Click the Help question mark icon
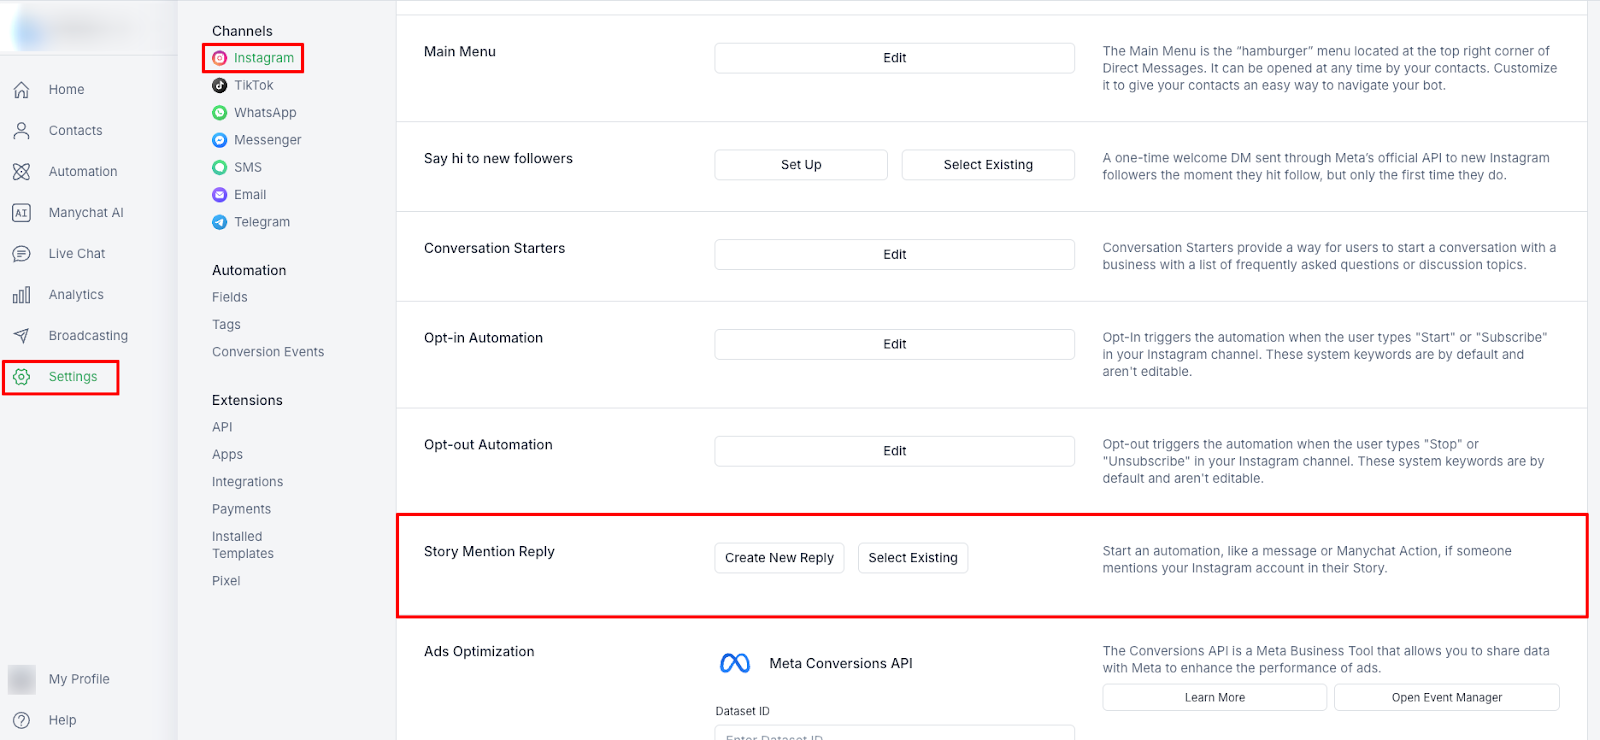Viewport: 1600px width, 740px height. 21,720
